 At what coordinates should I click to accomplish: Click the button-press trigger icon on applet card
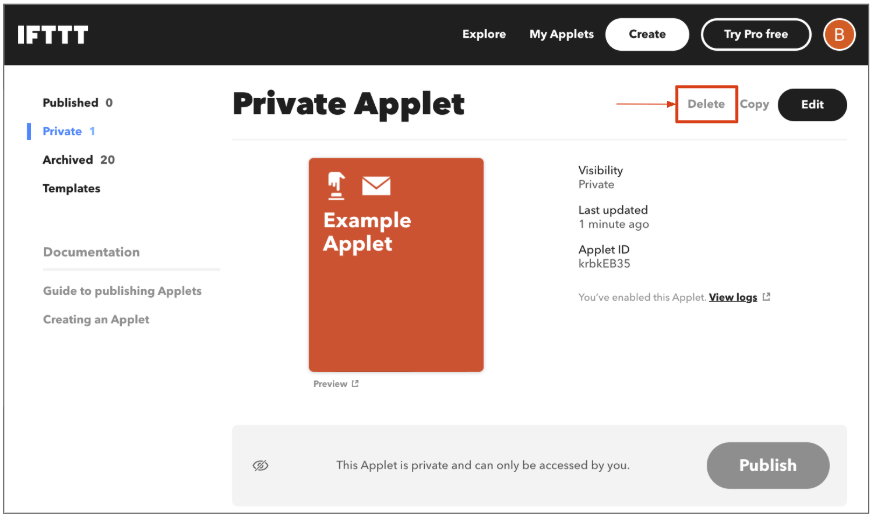click(x=337, y=185)
